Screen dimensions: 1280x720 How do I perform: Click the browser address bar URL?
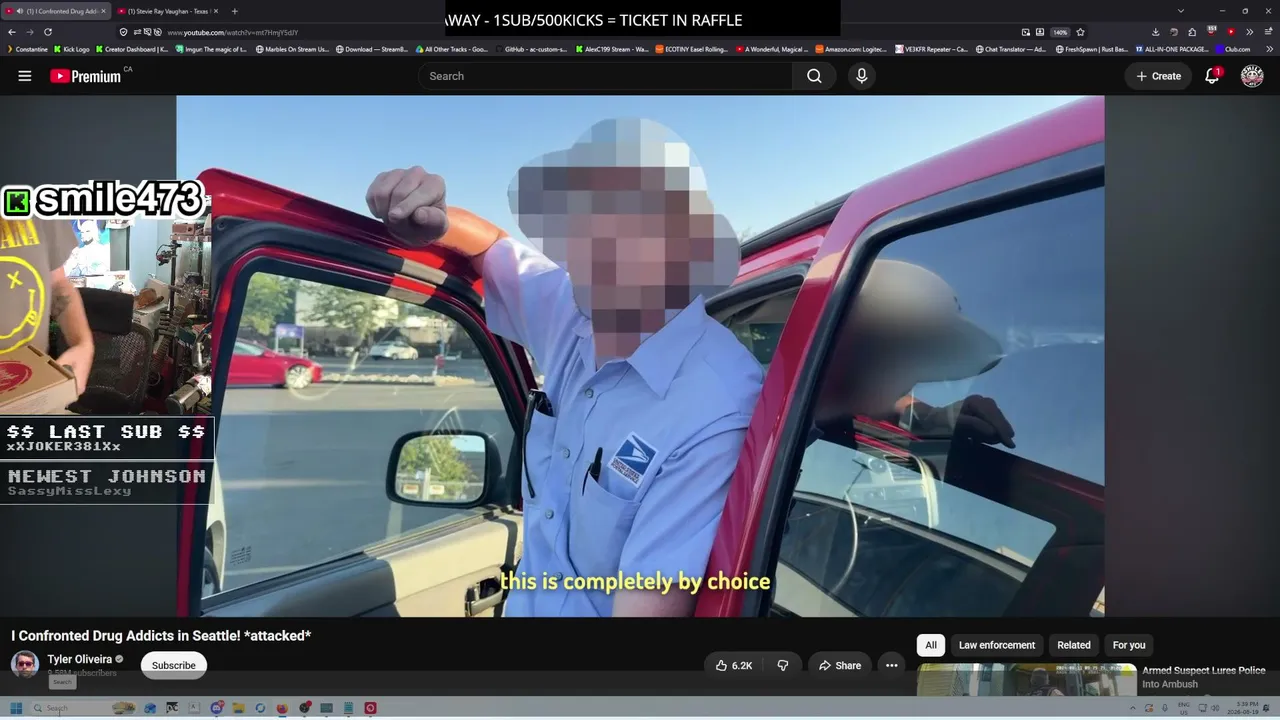[232, 32]
